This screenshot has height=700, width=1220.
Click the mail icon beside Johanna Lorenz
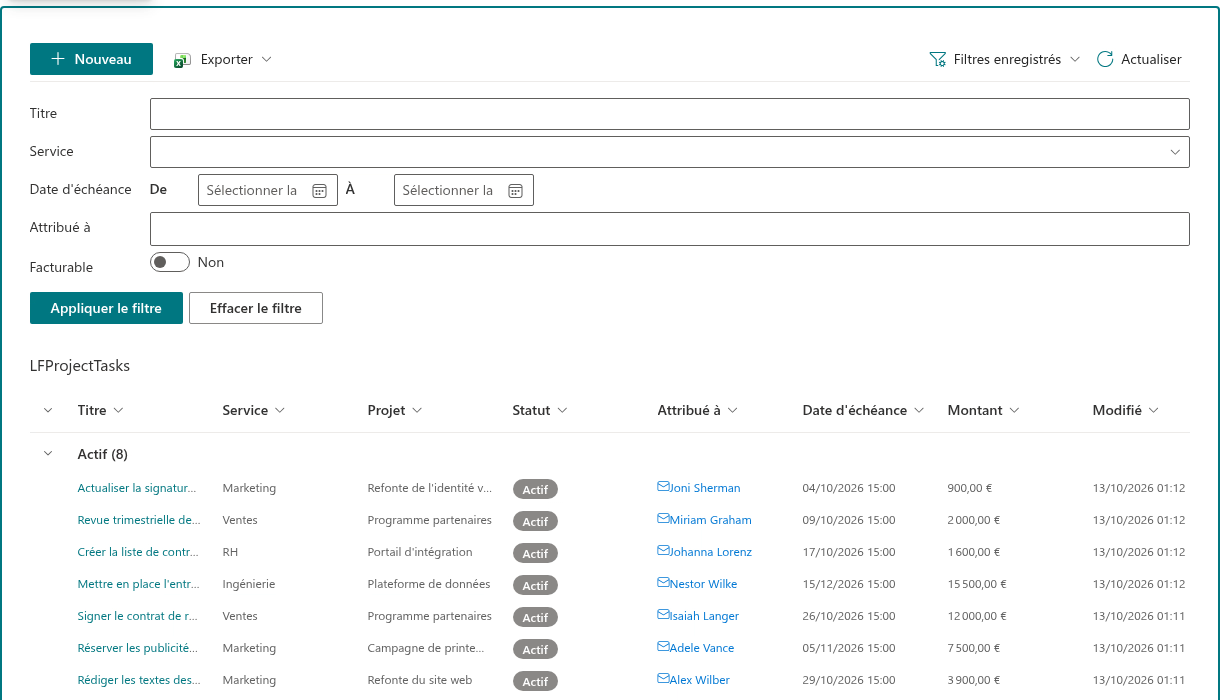pyautogui.click(x=663, y=551)
